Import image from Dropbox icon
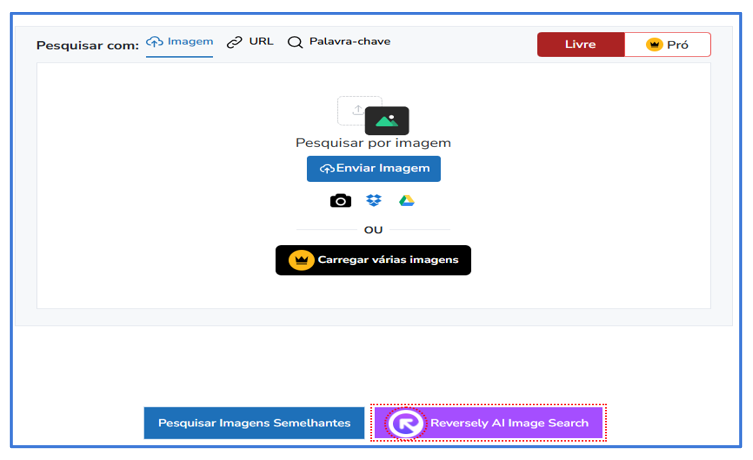 click(x=374, y=201)
